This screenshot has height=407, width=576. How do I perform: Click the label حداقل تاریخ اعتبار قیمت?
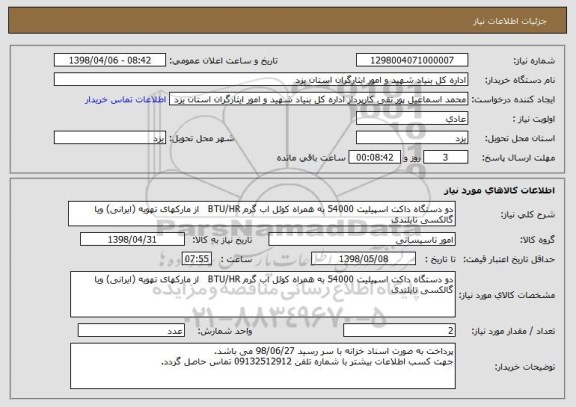(x=509, y=259)
